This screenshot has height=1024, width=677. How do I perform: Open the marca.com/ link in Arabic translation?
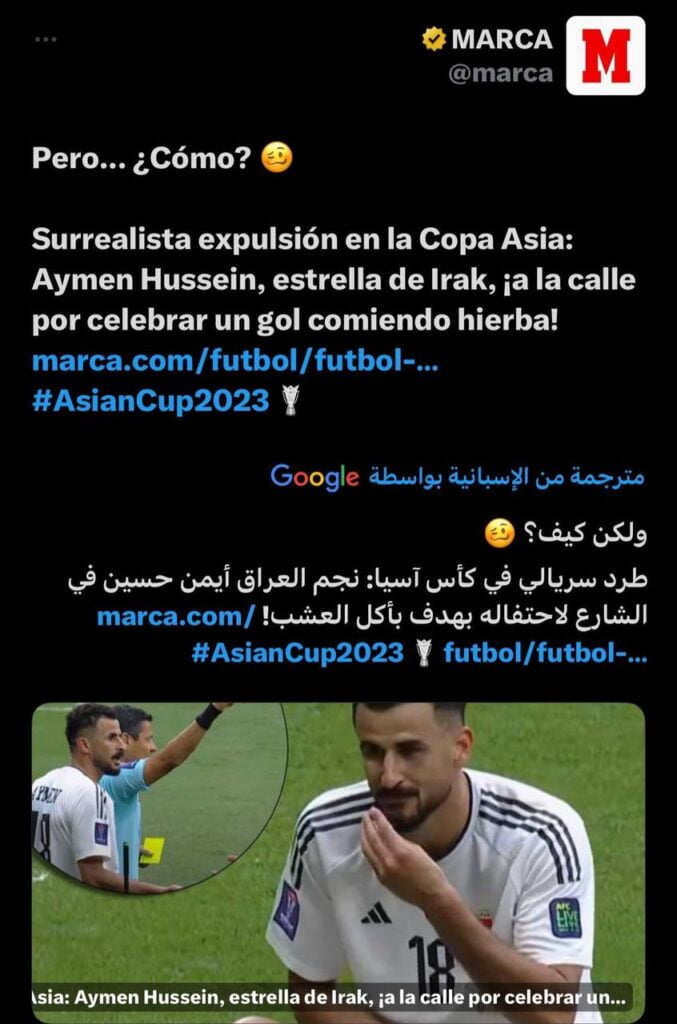[176, 616]
